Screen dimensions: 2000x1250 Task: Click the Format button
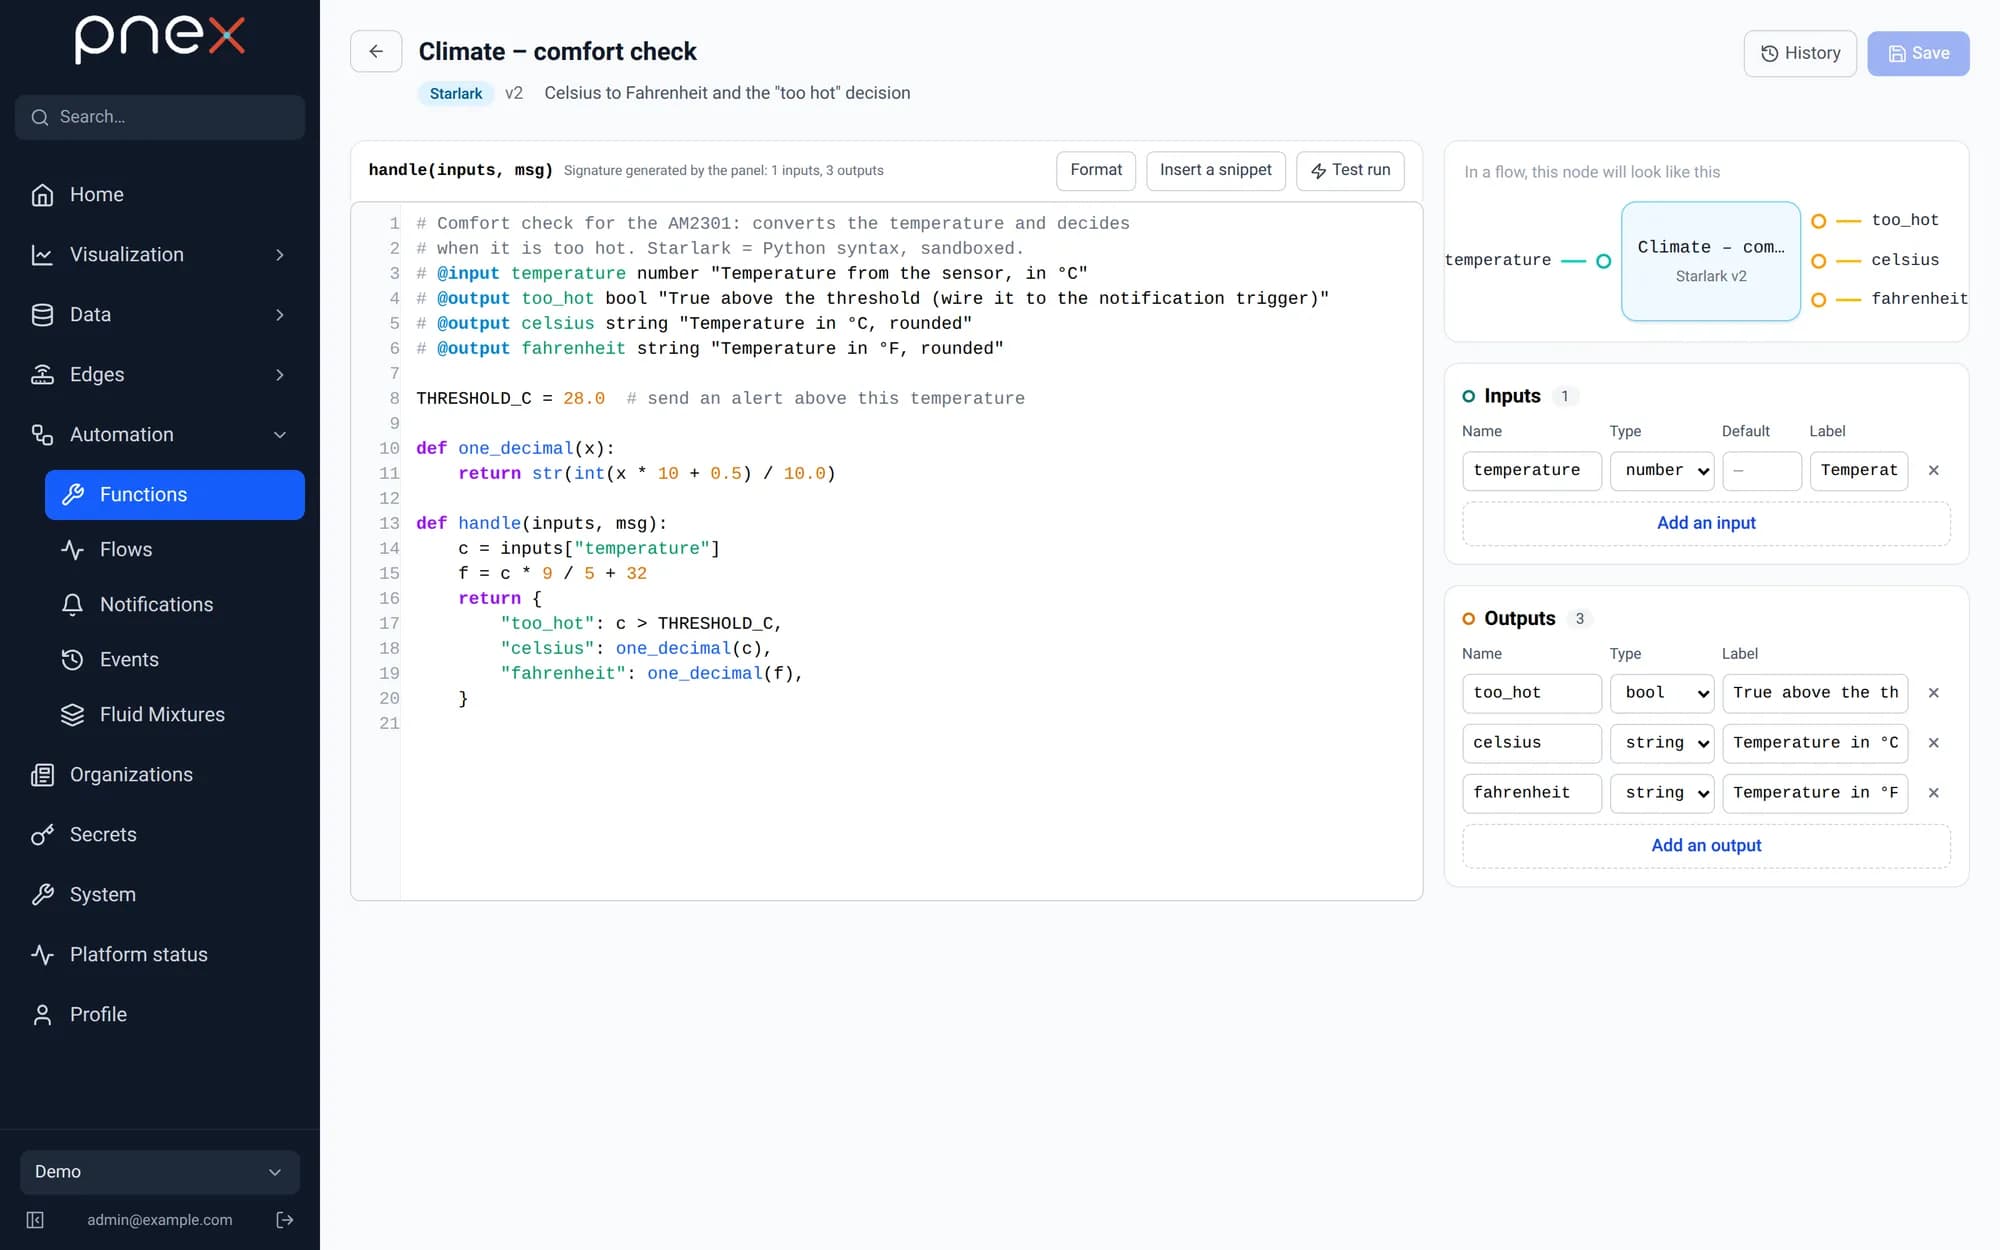tap(1096, 171)
